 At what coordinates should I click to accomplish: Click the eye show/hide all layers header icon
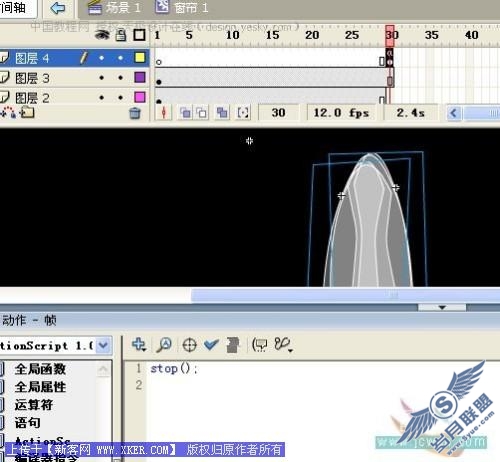tap(102, 35)
